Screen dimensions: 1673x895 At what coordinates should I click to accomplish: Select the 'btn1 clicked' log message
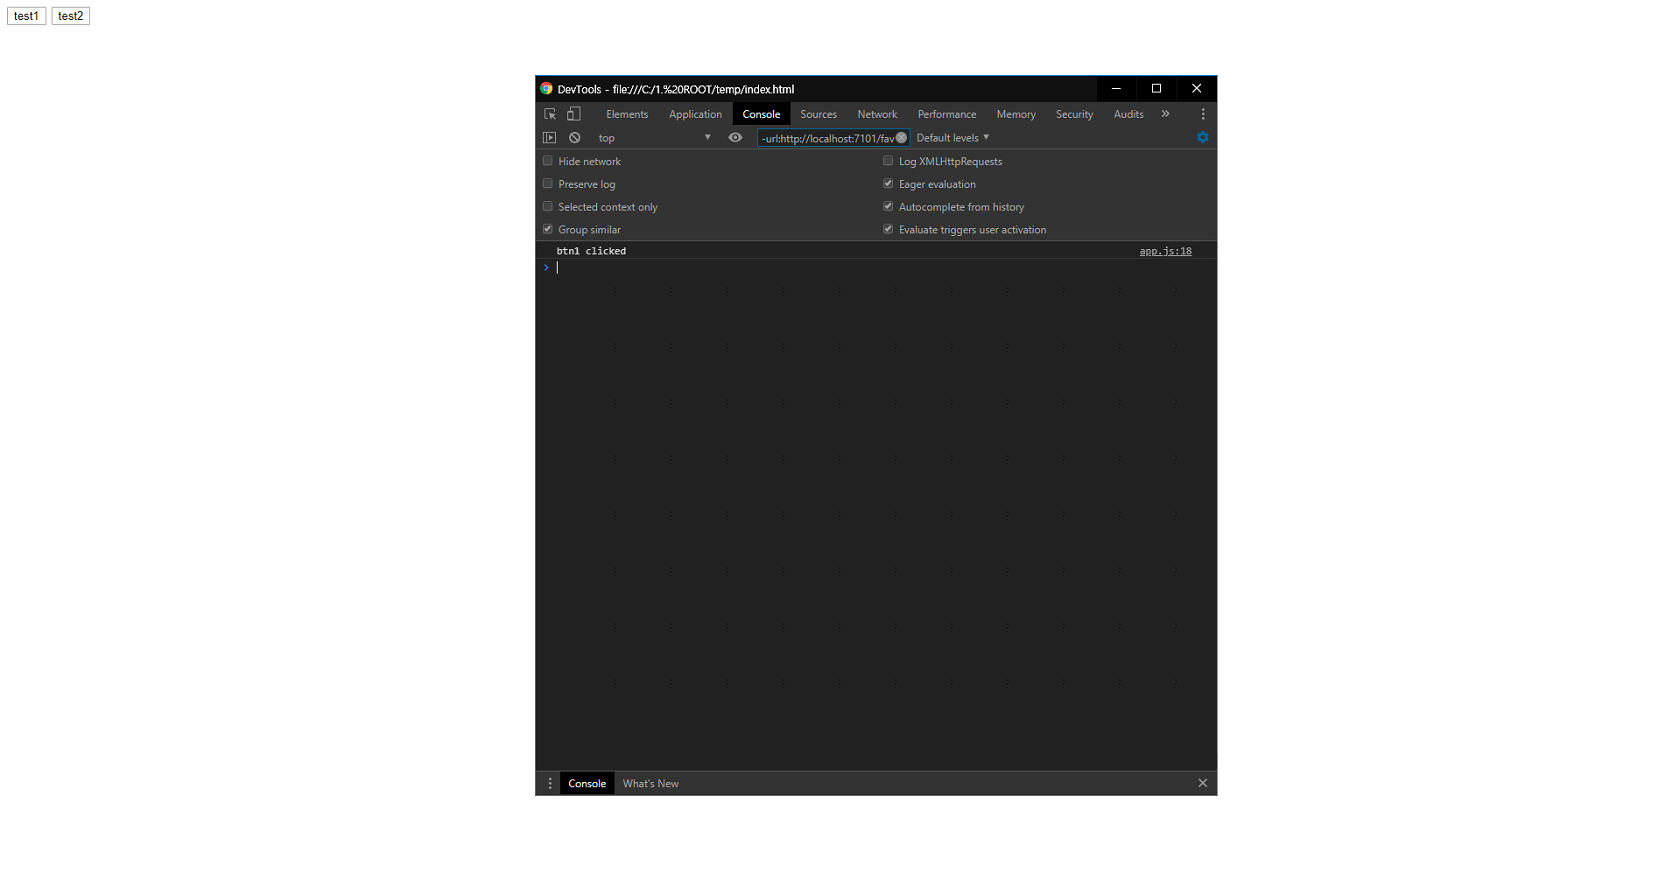coord(591,251)
